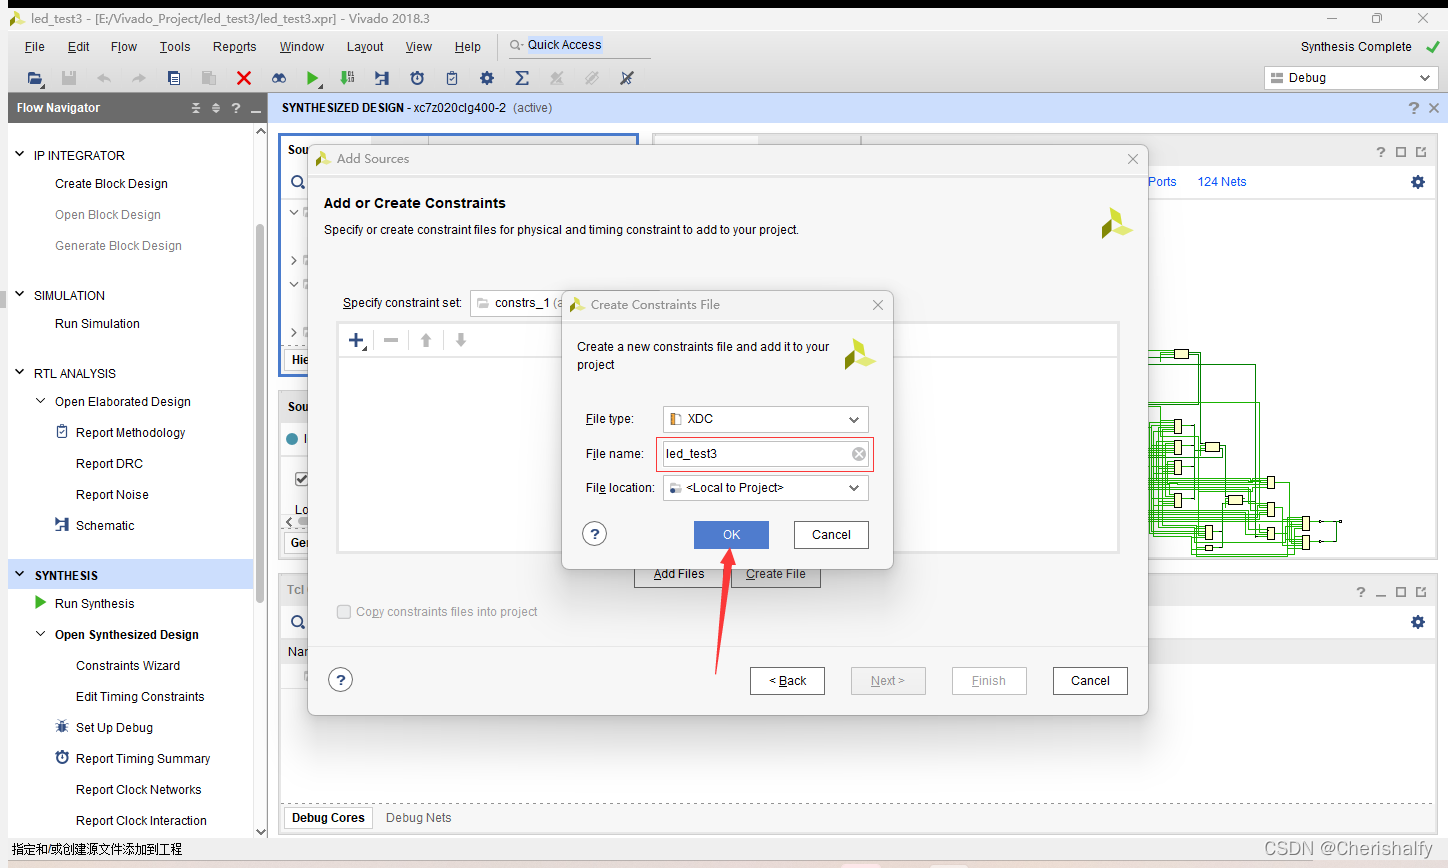
Task: Open the Layout menu
Action: point(365,47)
